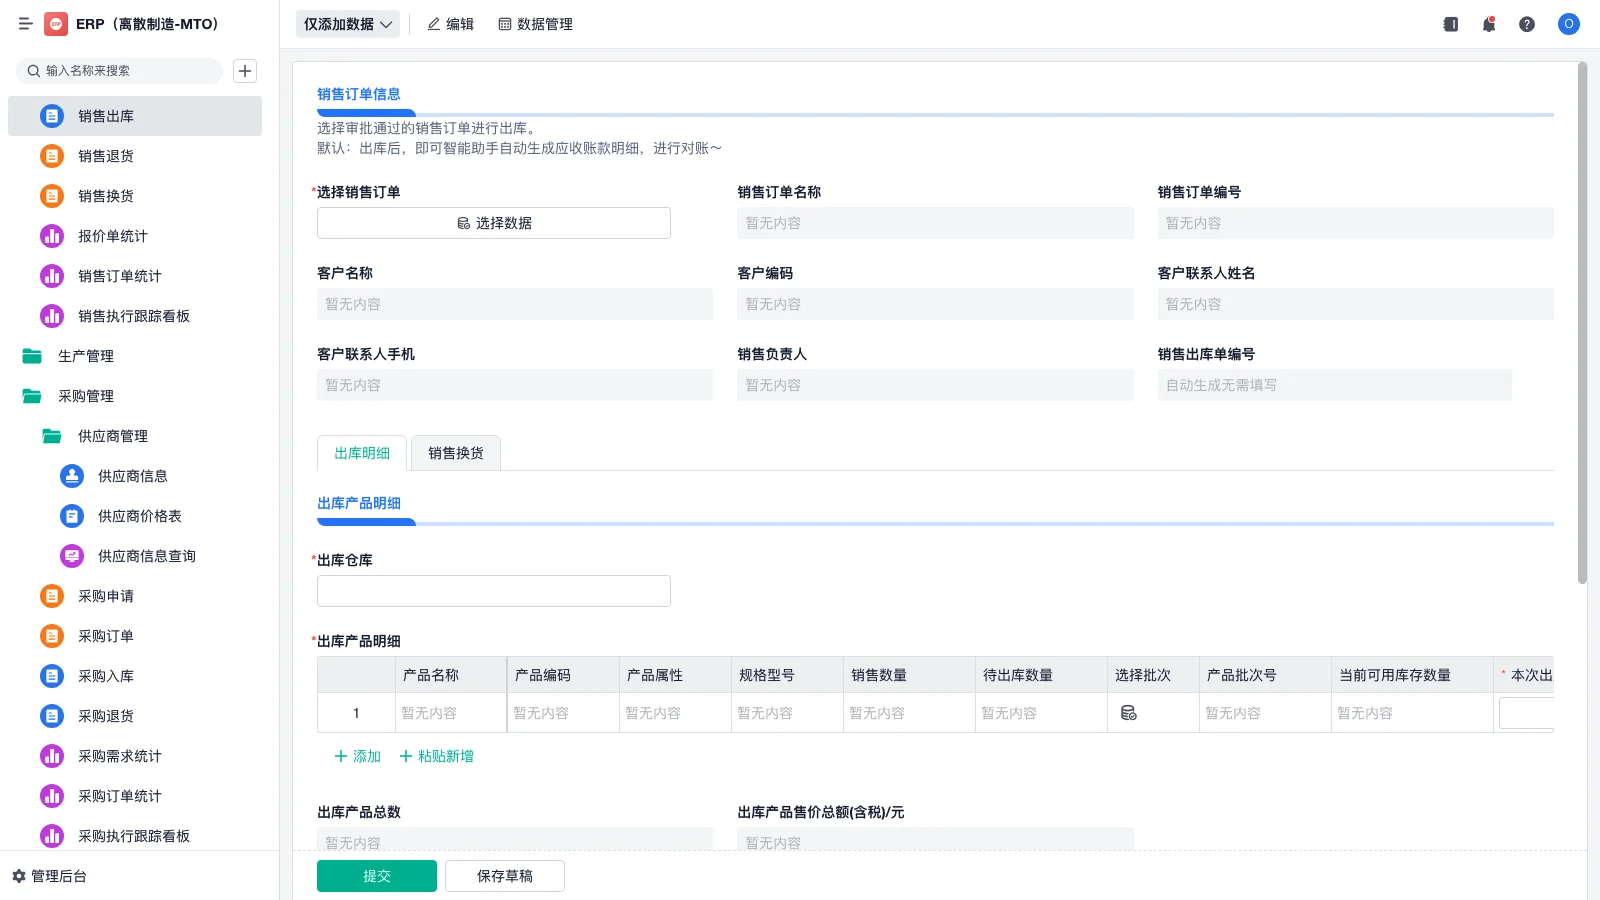
Task: Submit the form via 提交 button
Action: pos(376,875)
